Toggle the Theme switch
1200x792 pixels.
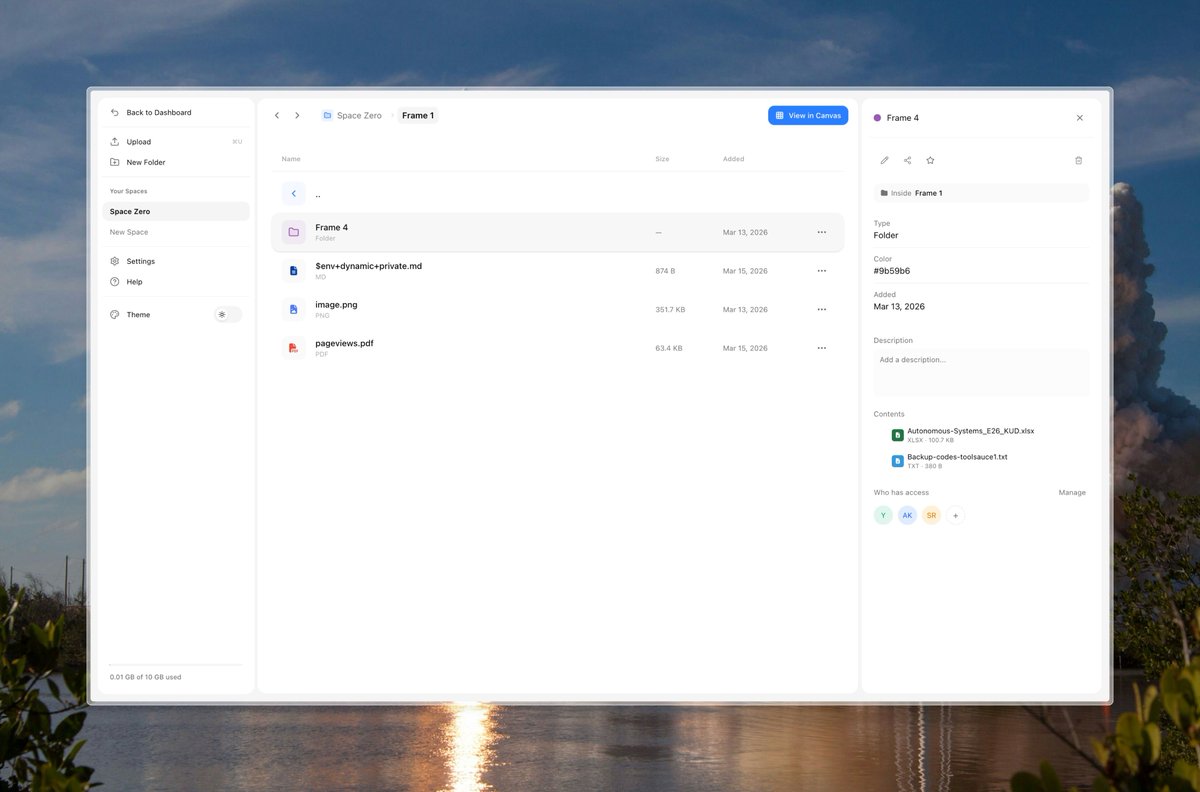(228, 314)
